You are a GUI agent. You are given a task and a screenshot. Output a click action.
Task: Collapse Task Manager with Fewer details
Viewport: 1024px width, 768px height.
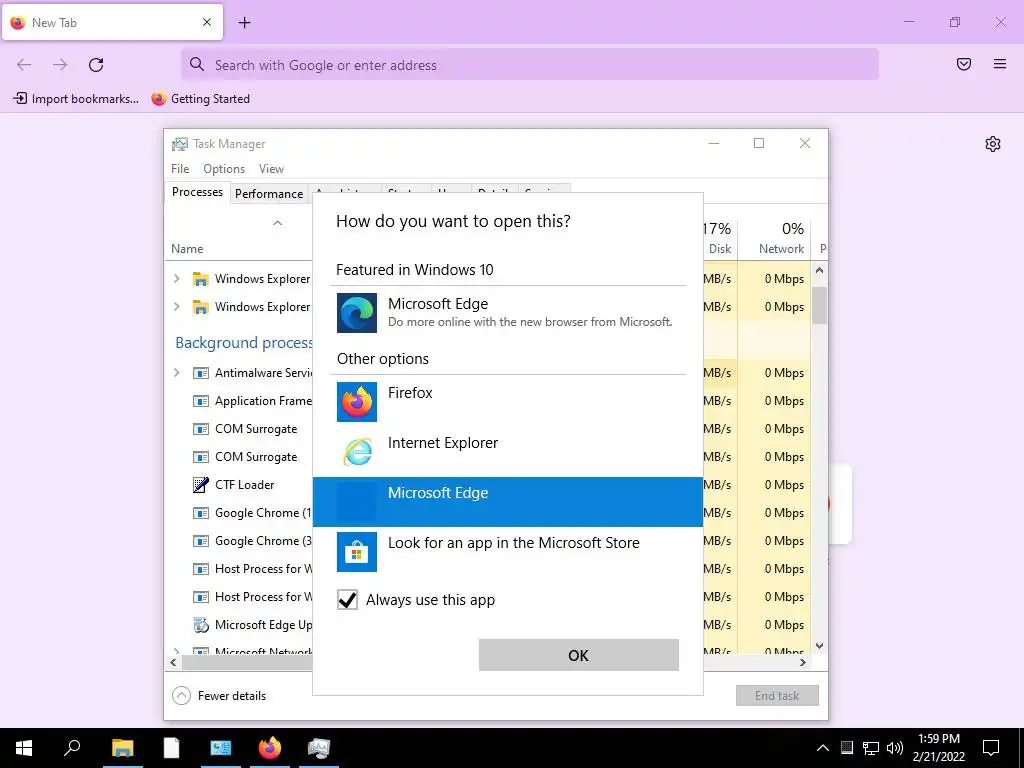[x=219, y=696]
